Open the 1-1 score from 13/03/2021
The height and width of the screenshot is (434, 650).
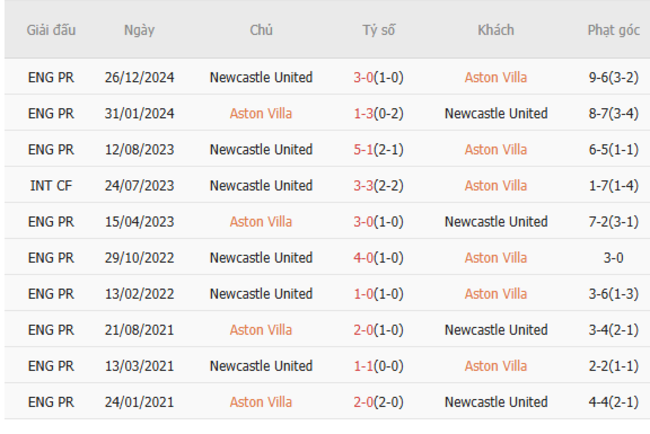(x=364, y=365)
